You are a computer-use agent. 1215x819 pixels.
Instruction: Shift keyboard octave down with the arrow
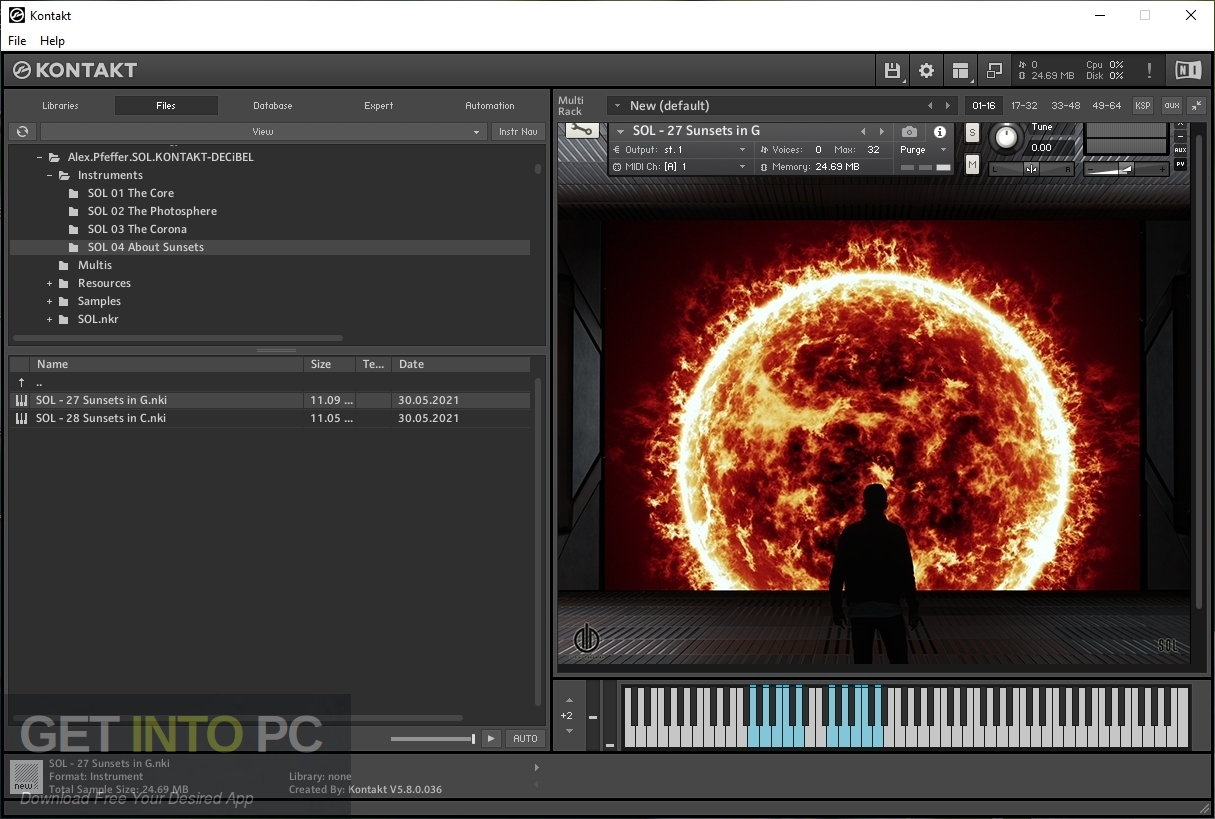569,731
